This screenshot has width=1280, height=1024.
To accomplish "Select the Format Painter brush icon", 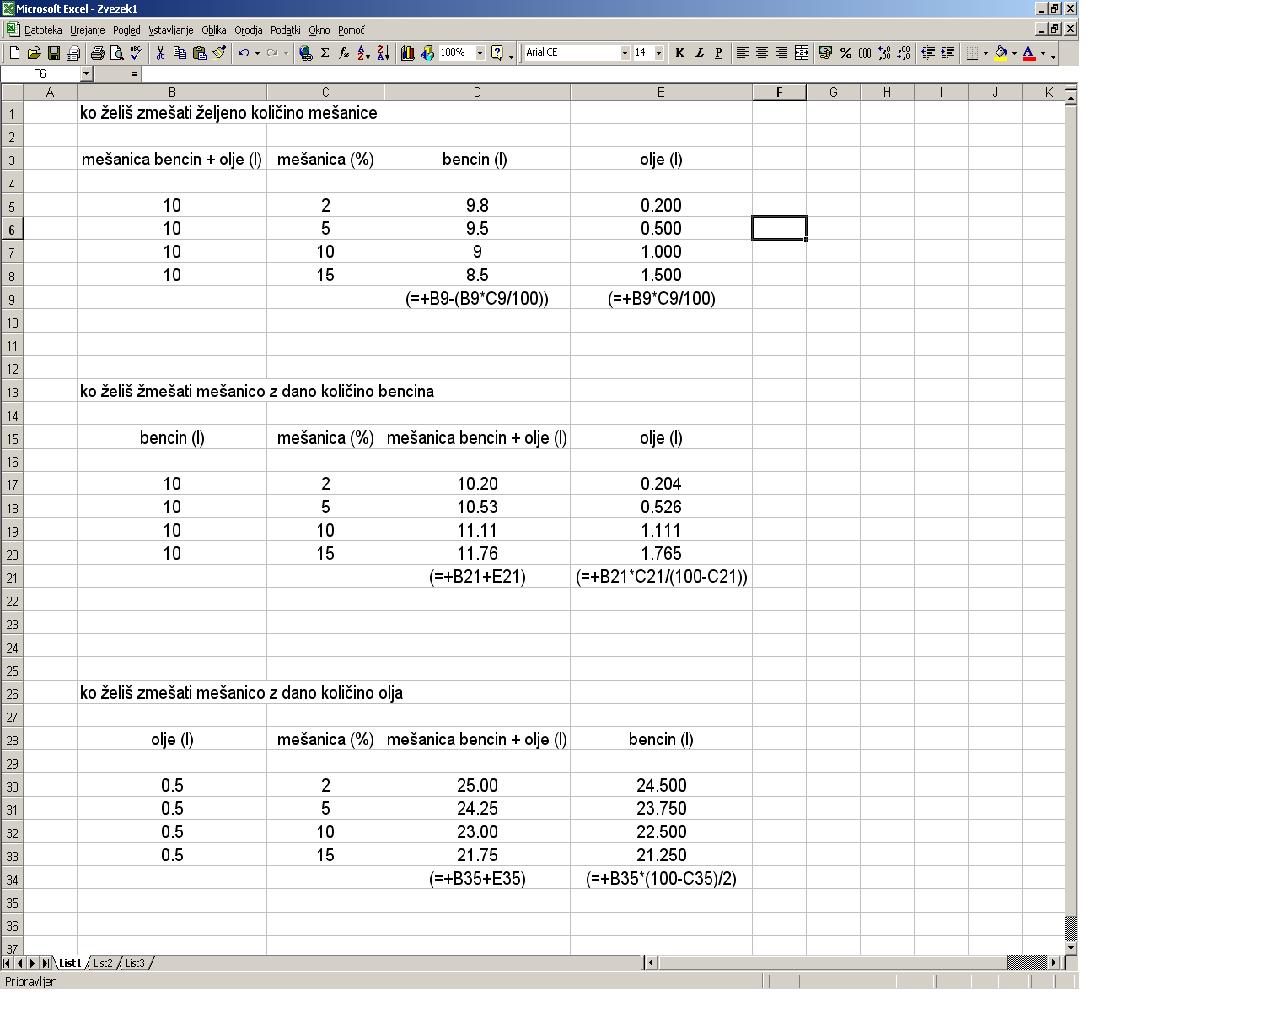I will 219,53.
